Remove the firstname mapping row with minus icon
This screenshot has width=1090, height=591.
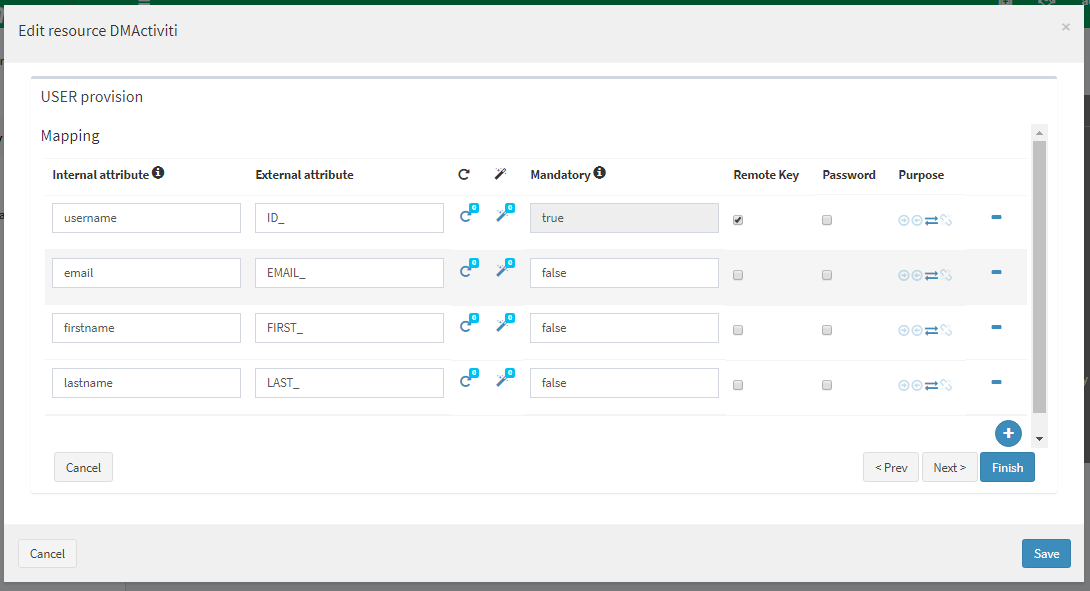pos(996,327)
